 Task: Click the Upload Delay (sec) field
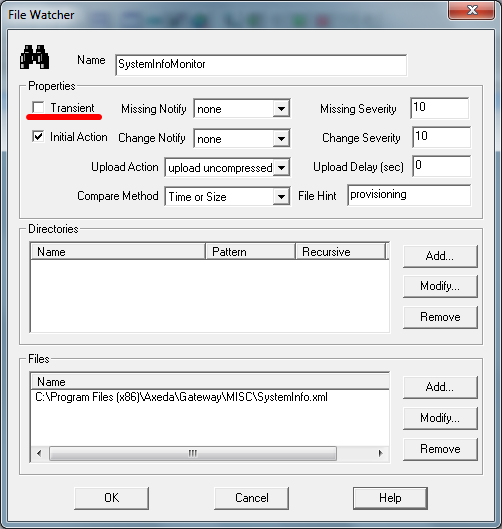[x=441, y=166]
